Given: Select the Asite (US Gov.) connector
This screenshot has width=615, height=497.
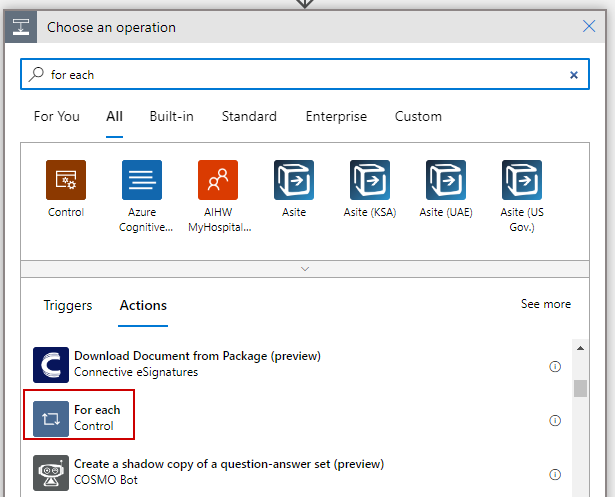Looking at the screenshot, I should click(521, 181).
